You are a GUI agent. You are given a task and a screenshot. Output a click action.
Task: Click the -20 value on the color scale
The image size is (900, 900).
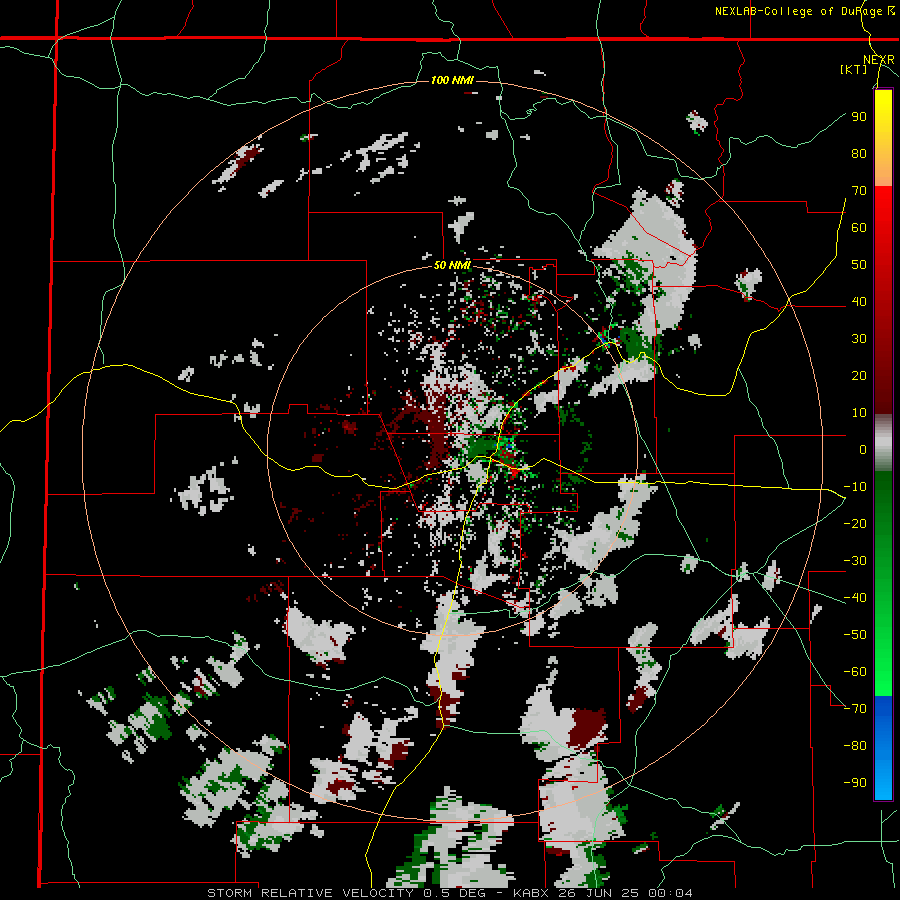855,524
